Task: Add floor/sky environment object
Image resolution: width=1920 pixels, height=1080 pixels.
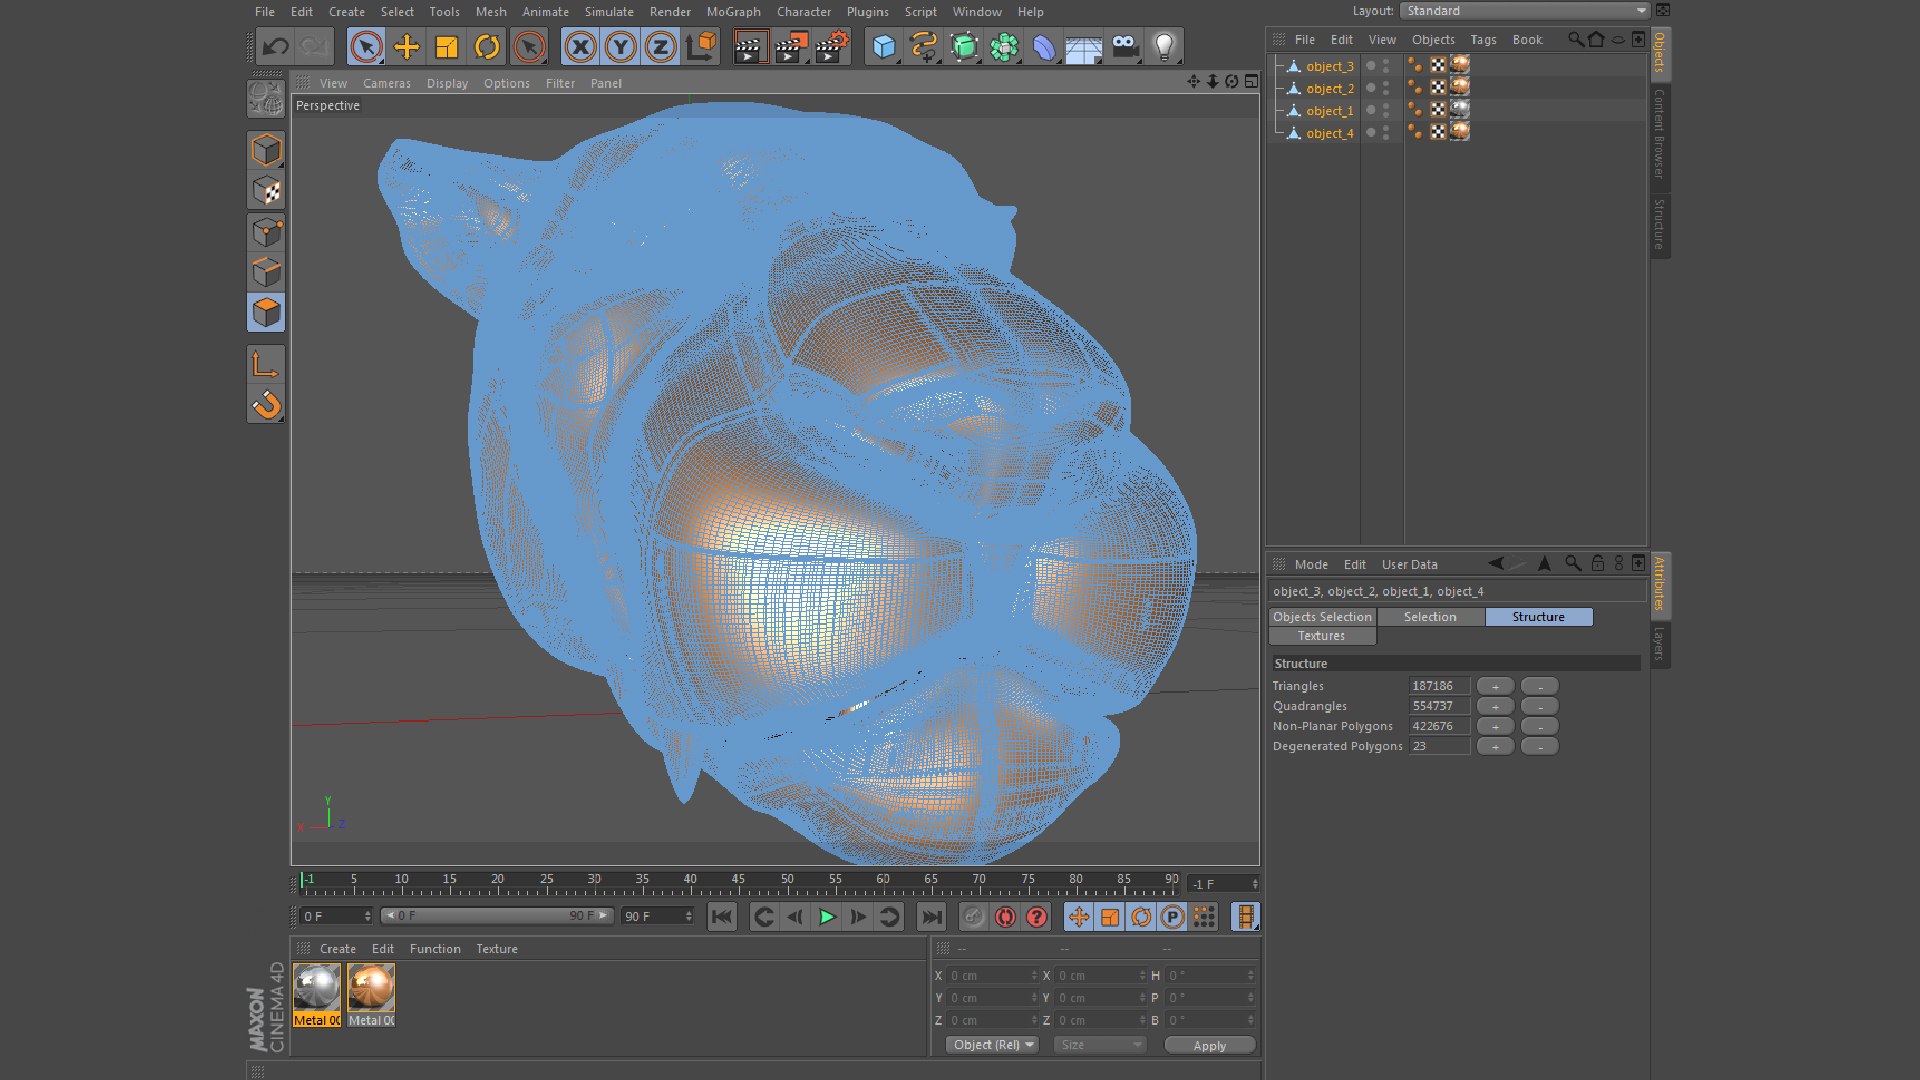Action: pyautogui.click(x=1084, y=47)
